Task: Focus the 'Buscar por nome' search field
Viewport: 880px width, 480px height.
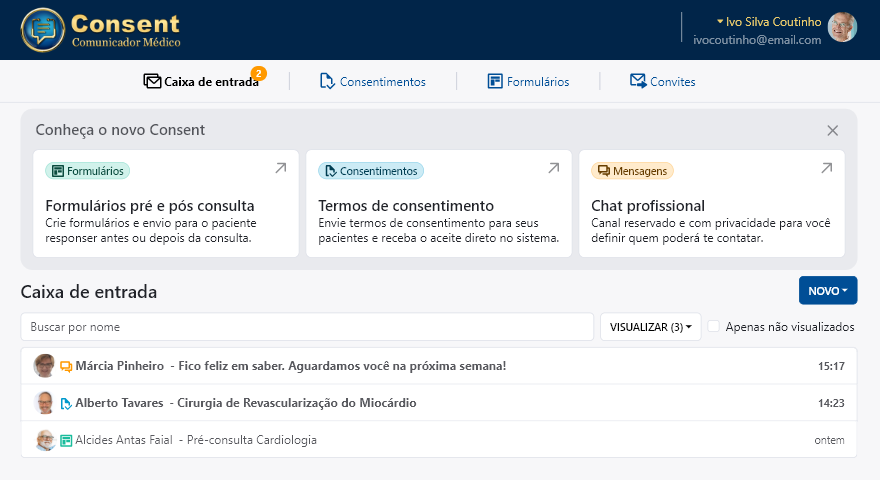Action: 307,327
